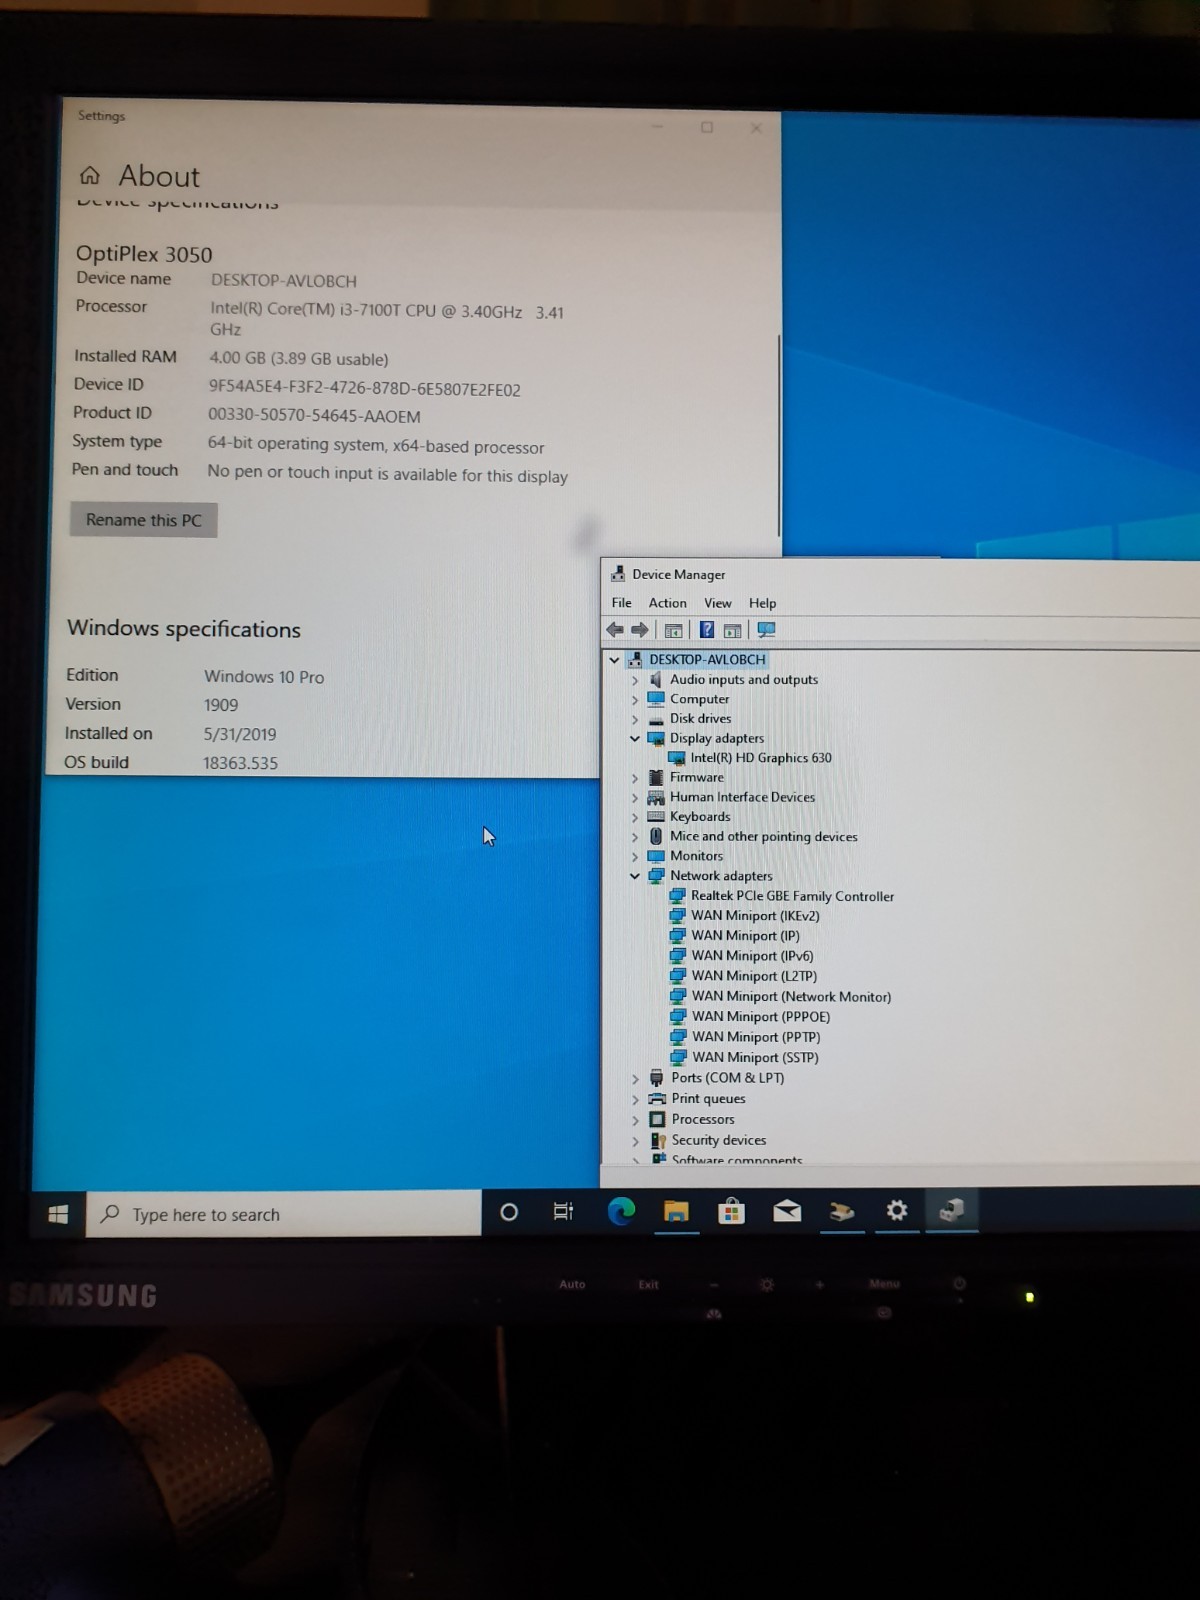Open the Action menu in Device Manager
The image size is (1200, 1600).
coord(668,603)
